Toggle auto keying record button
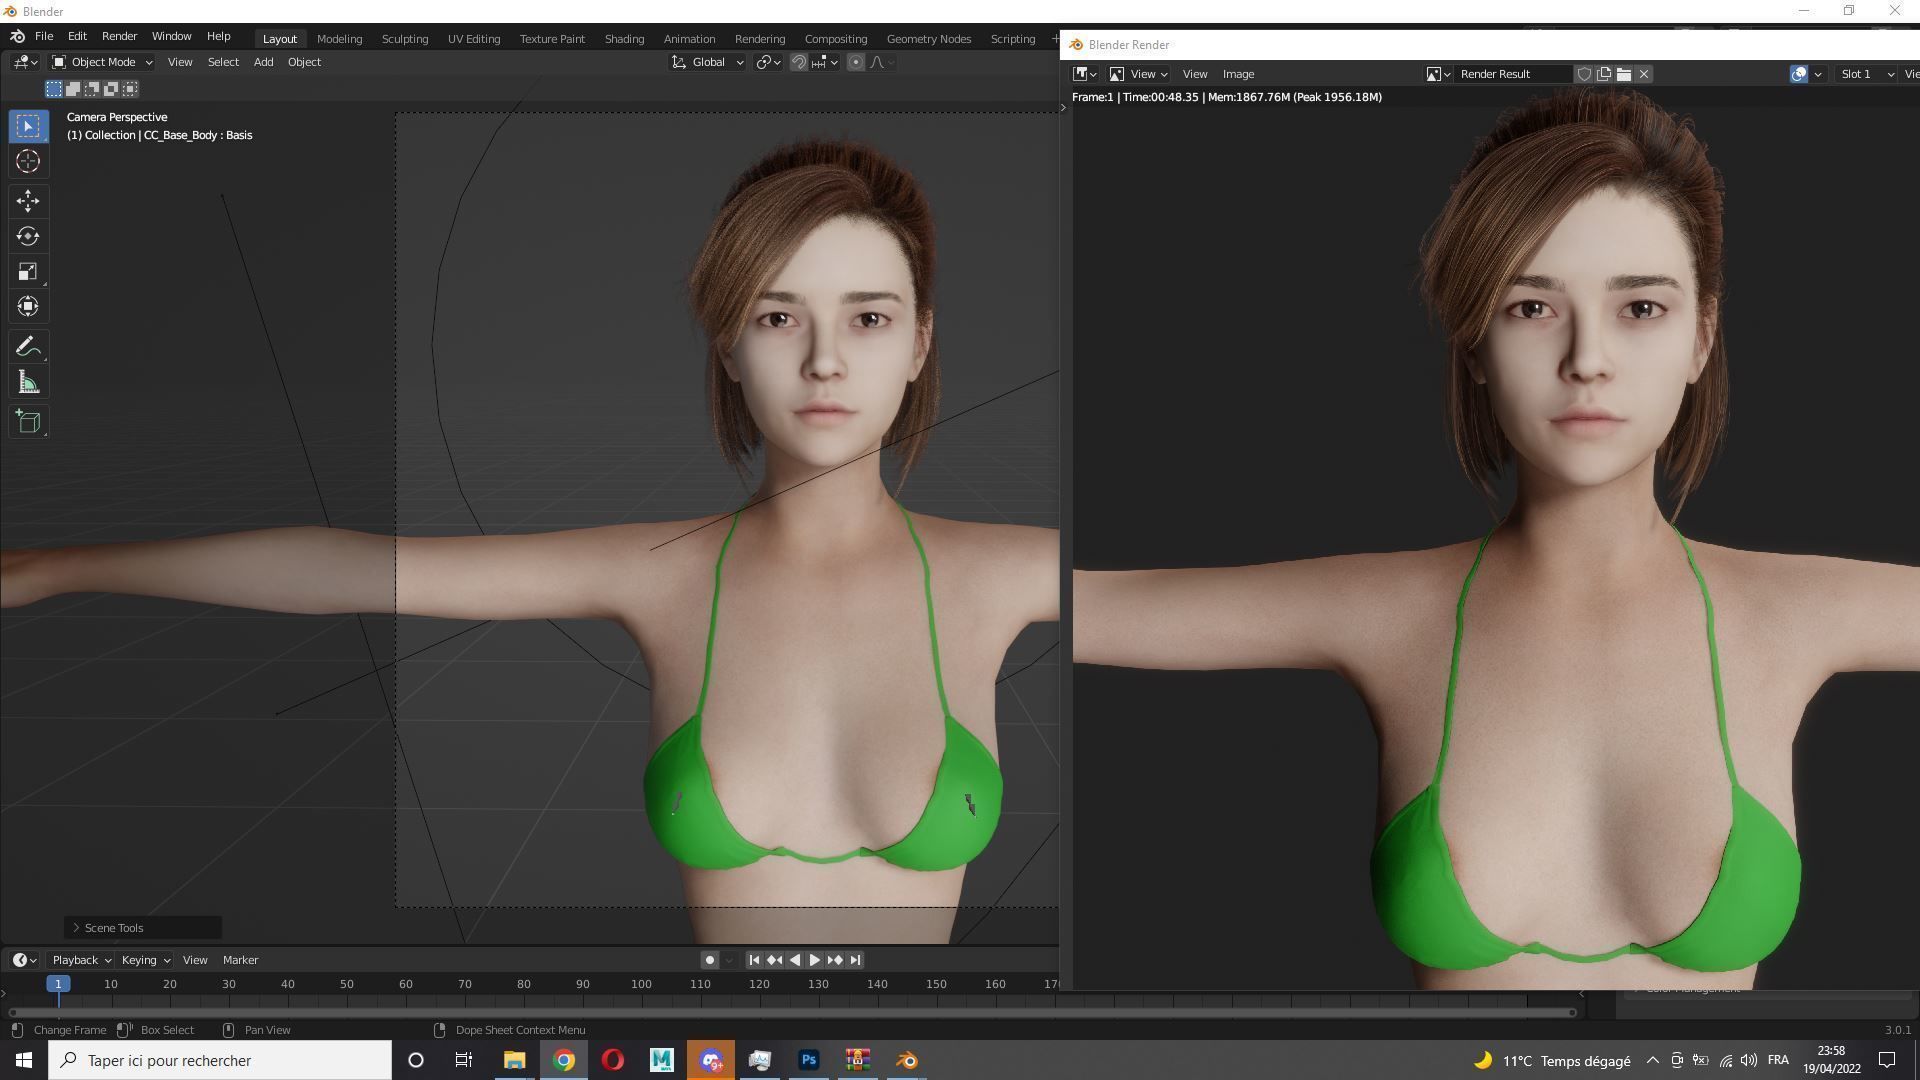The width and height of the screenshot is (1920, 1080). 710,960
